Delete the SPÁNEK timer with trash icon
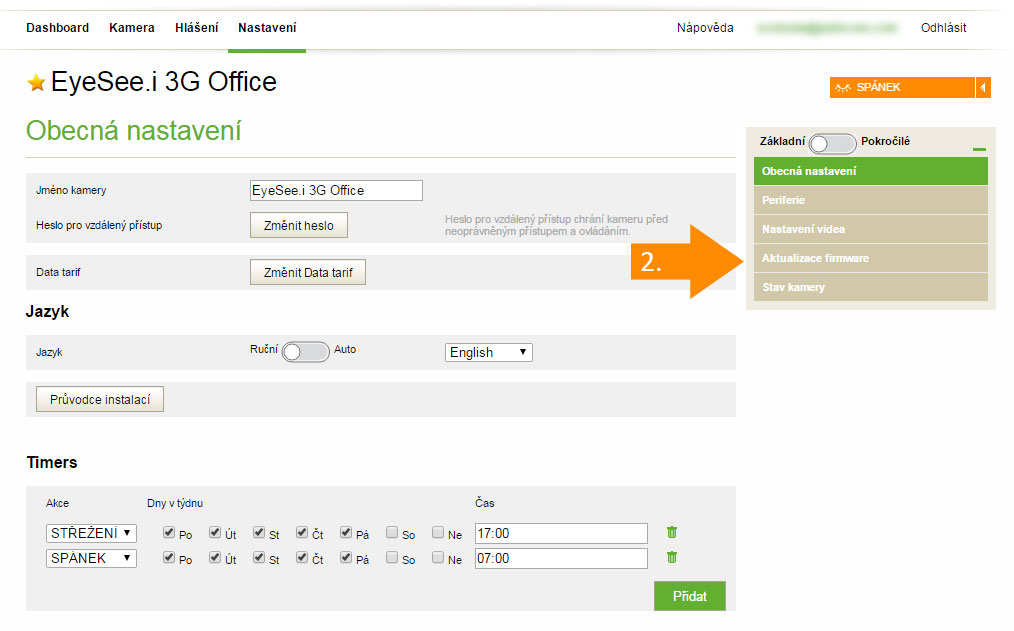The height and width of the screenshot is (631, 1014). coord(672,557)
